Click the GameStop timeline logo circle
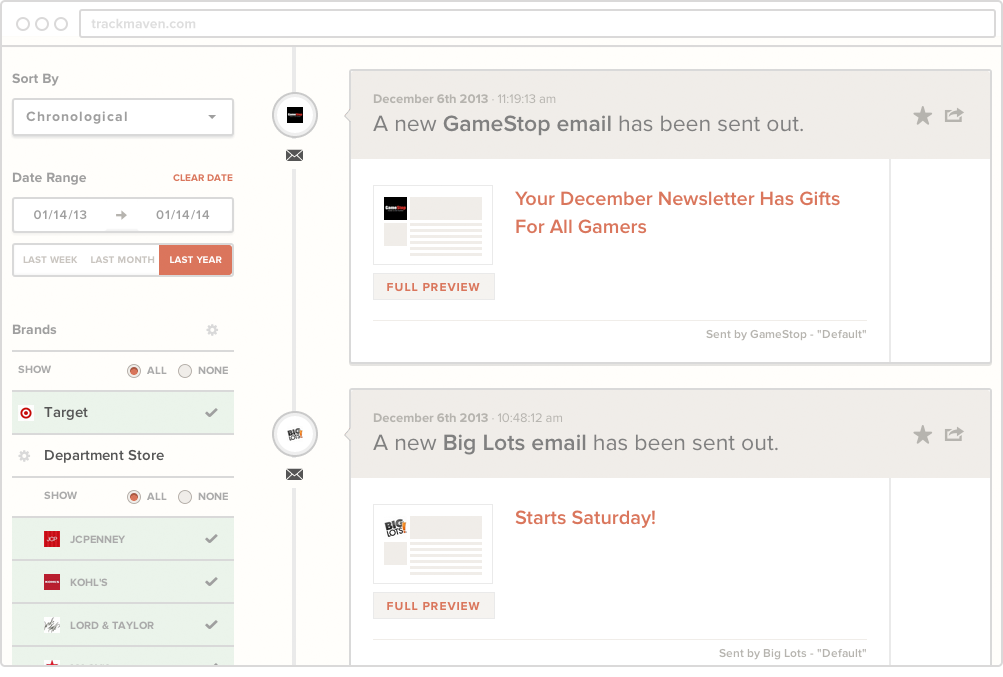Viewport: 1003px width, 677px height. [295, 115]
